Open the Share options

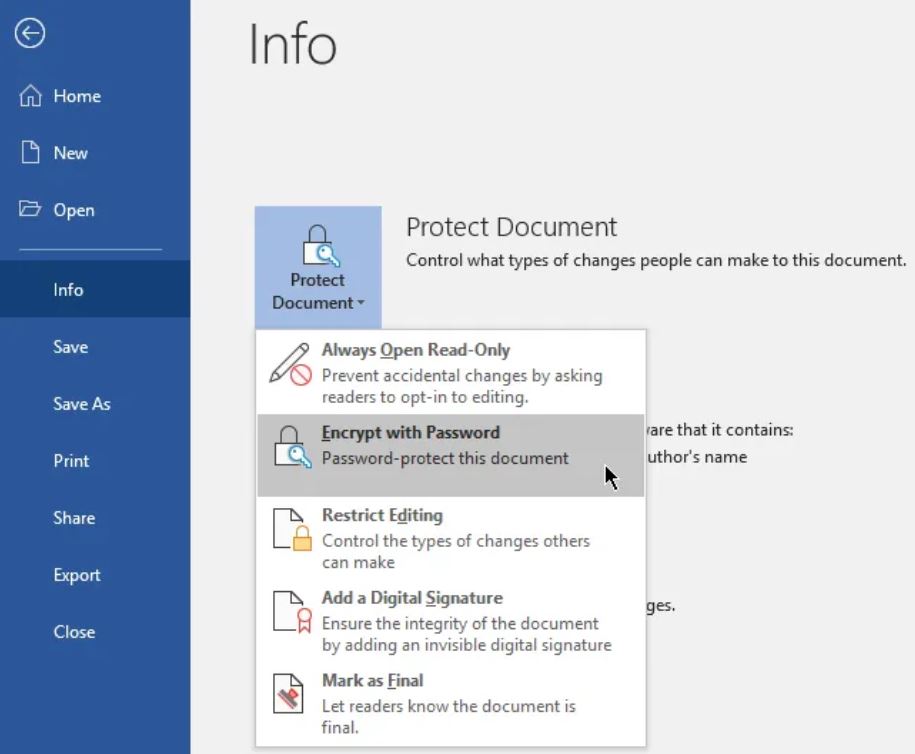tap(74, 518)
